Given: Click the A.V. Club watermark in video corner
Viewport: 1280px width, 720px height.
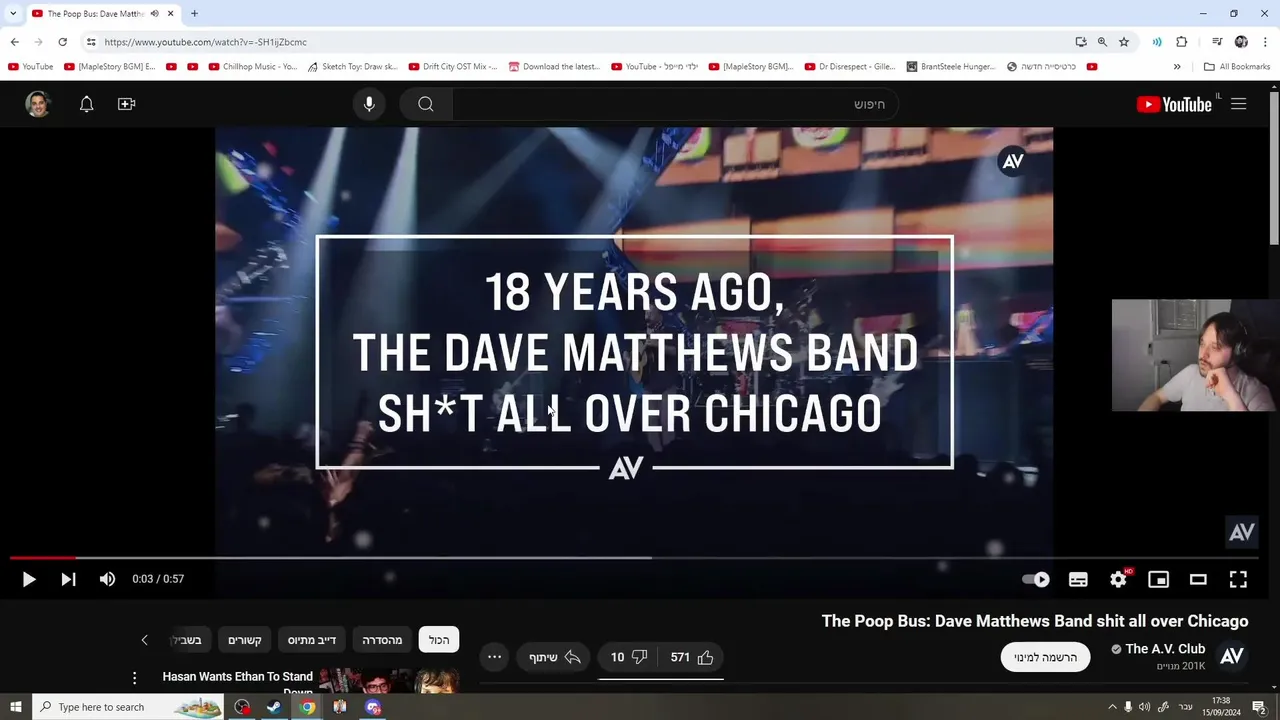Looking at the screenshot, I should click(1241, 533).
